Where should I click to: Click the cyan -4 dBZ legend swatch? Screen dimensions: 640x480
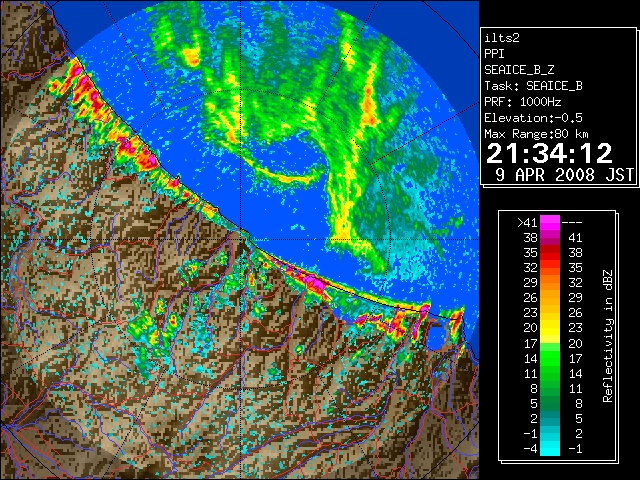point(550,449)
